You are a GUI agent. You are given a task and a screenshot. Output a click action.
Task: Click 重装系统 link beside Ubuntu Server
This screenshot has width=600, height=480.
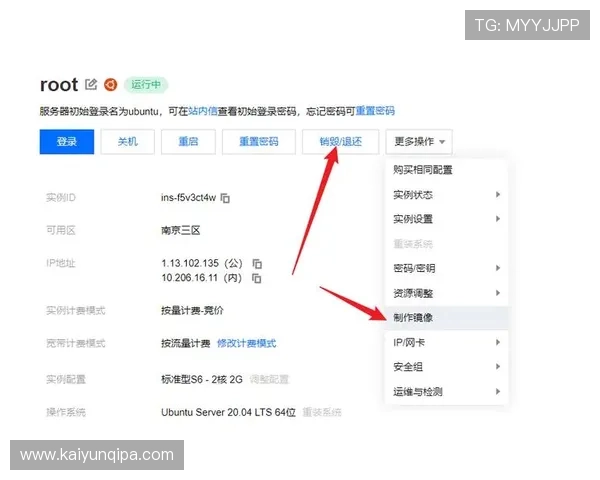click(x=322, y=412)
